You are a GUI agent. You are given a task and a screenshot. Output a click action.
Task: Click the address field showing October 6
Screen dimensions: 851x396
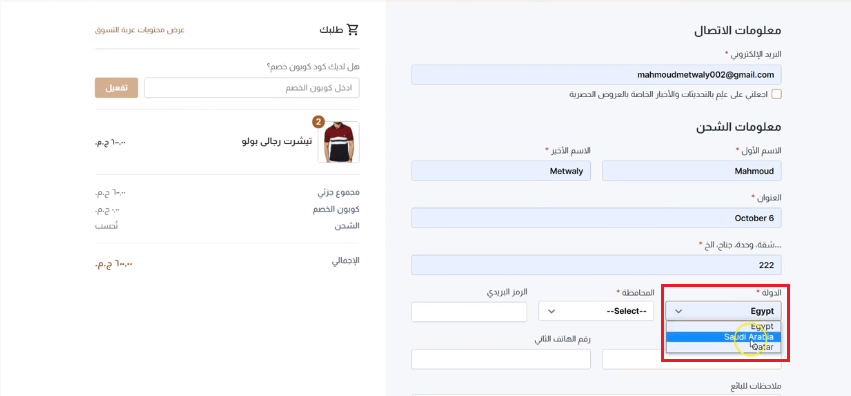pos(596,218)
